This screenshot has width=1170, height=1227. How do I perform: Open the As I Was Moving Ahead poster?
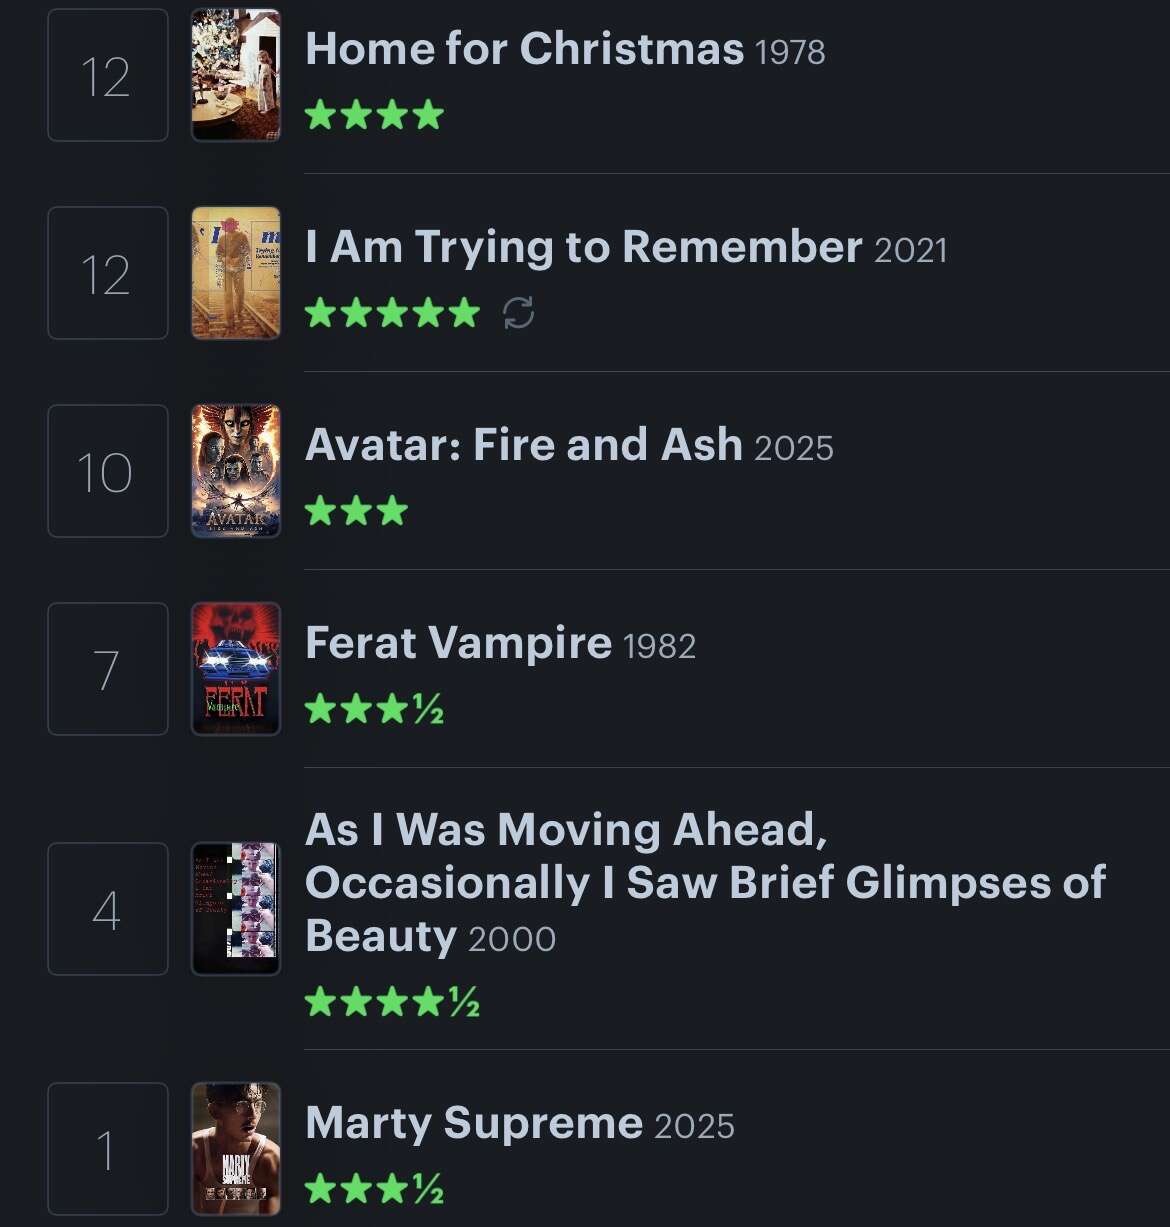tap(236, 909)
